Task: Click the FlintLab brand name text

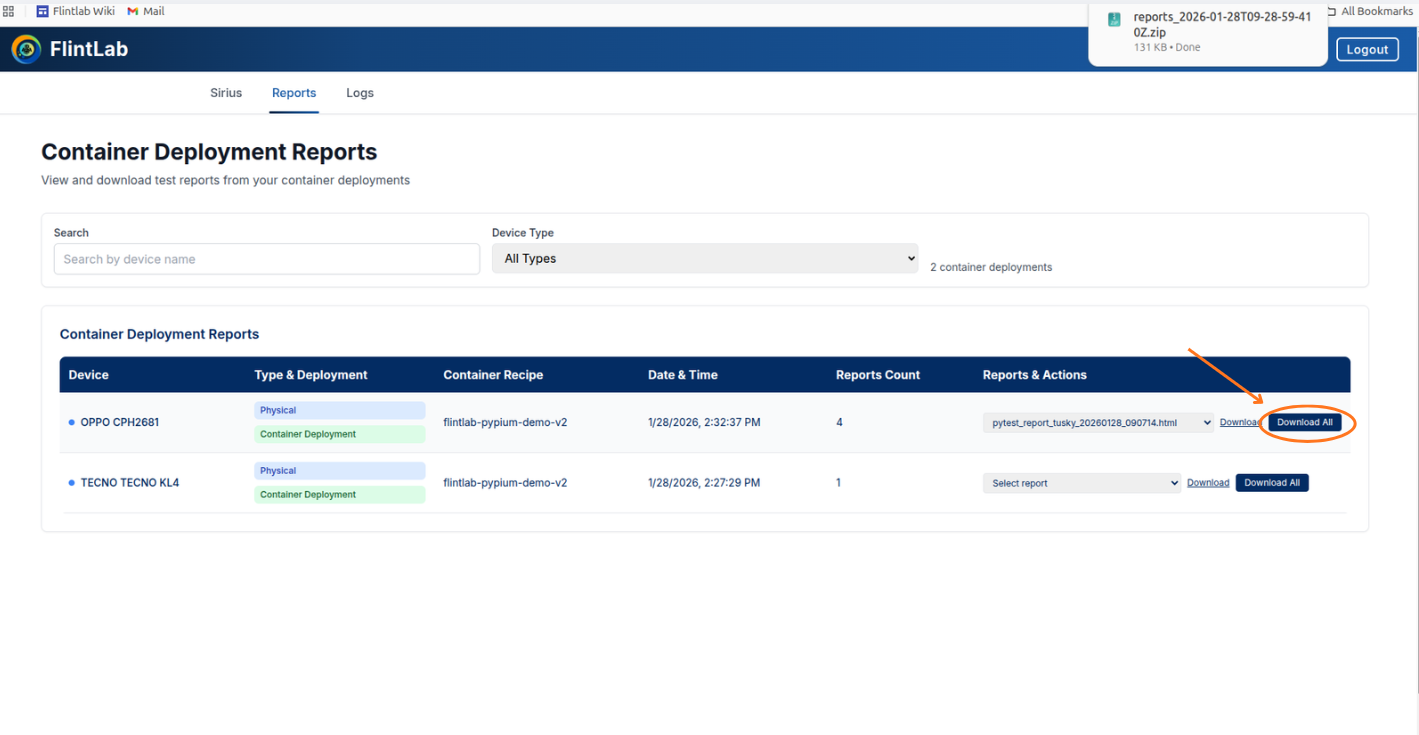Action: [x=89, y=49]
